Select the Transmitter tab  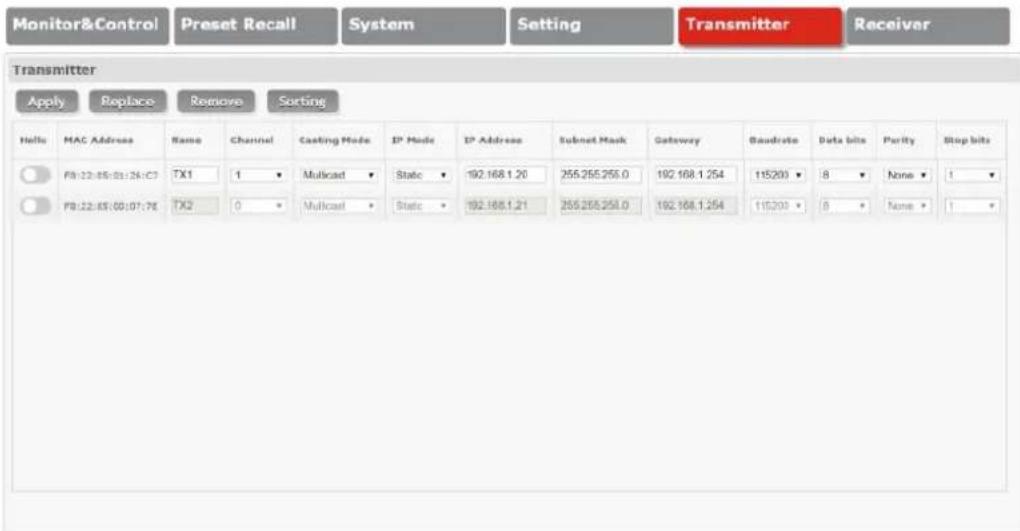point(760,25)
